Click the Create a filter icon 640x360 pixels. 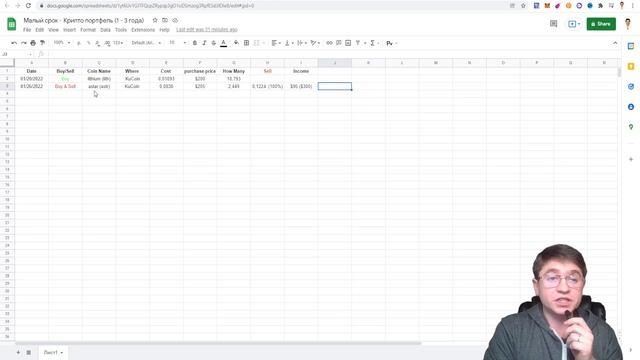[x=358, y=43]
